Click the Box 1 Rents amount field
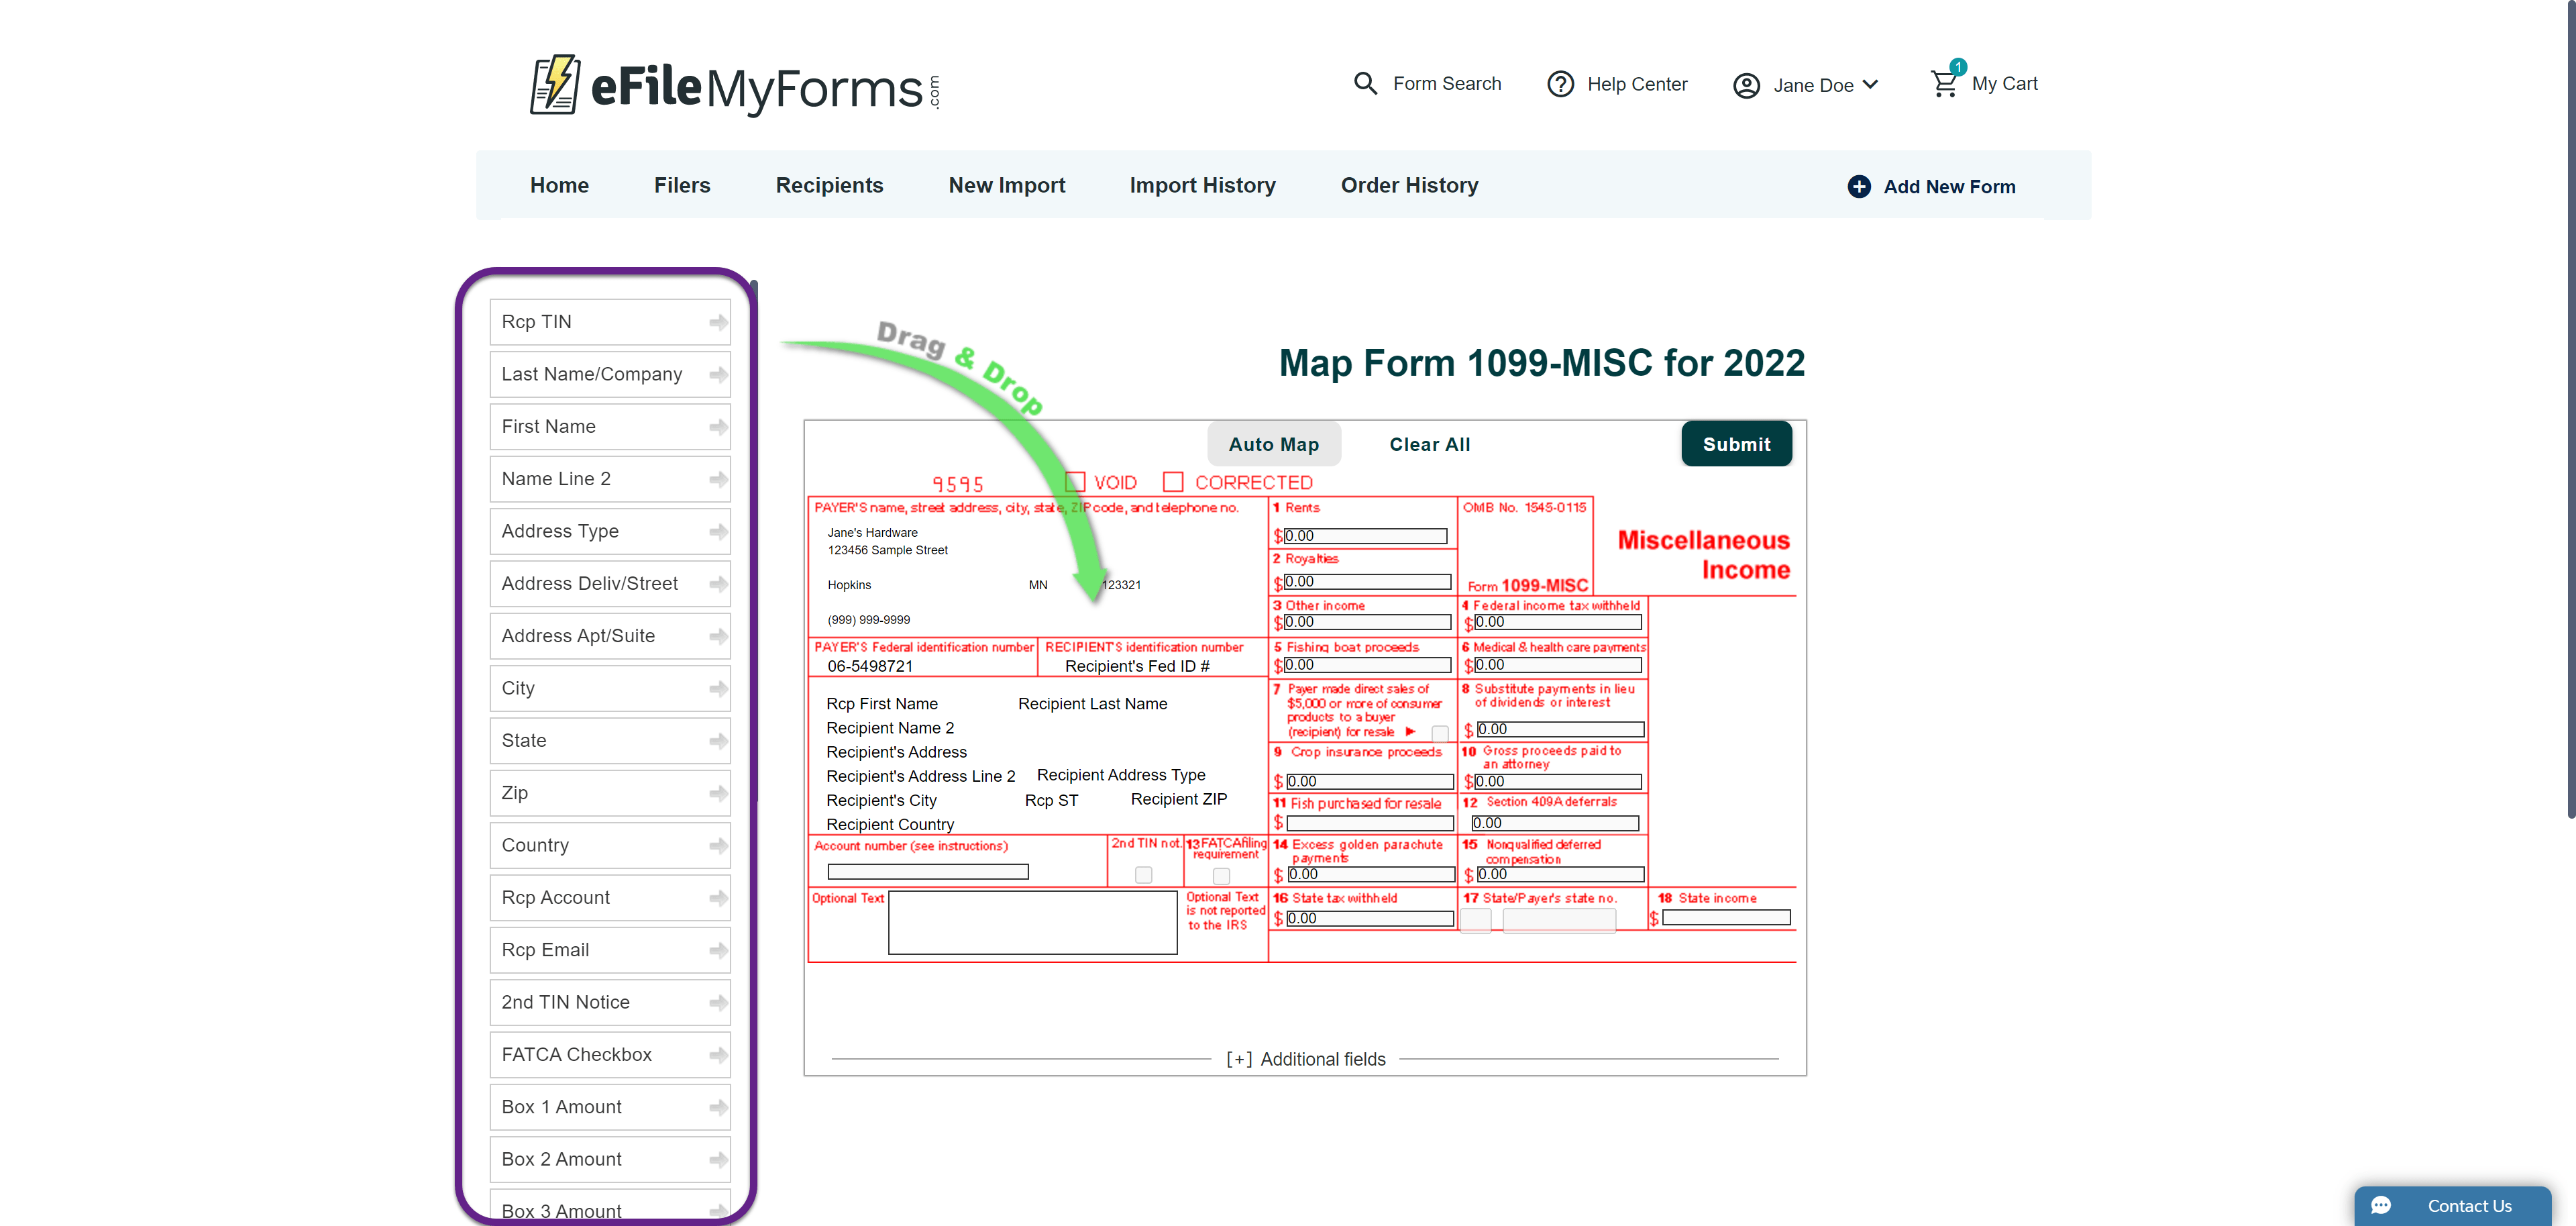 (1365, 536)
